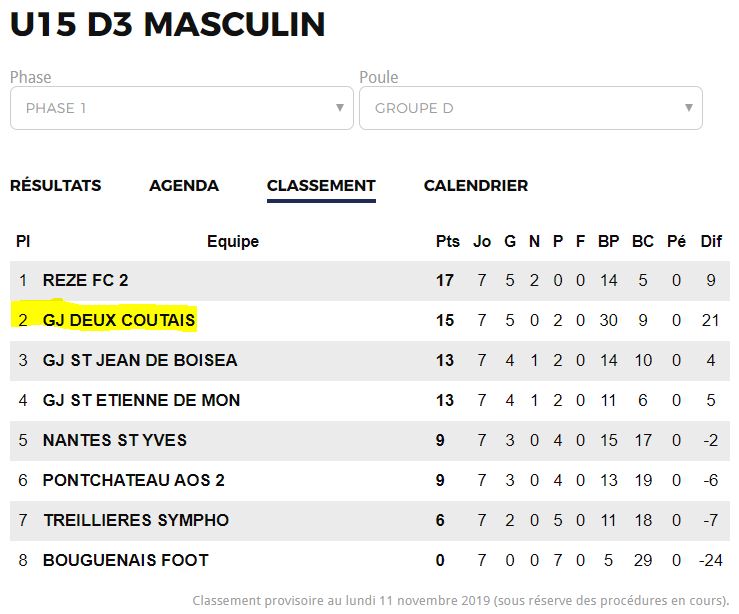Viewport: 739px width, 614px height.
Task: Click the BP column header
Action: [608, 241]
